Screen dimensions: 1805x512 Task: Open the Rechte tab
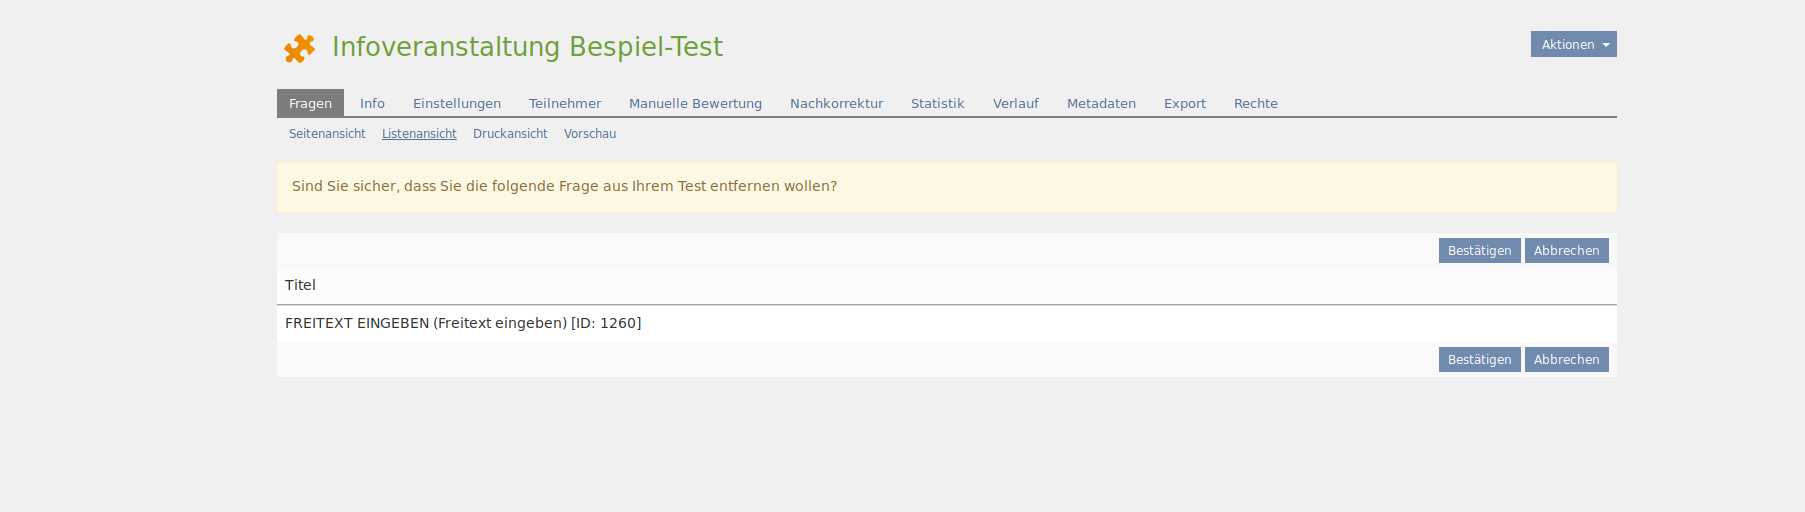1255,103
